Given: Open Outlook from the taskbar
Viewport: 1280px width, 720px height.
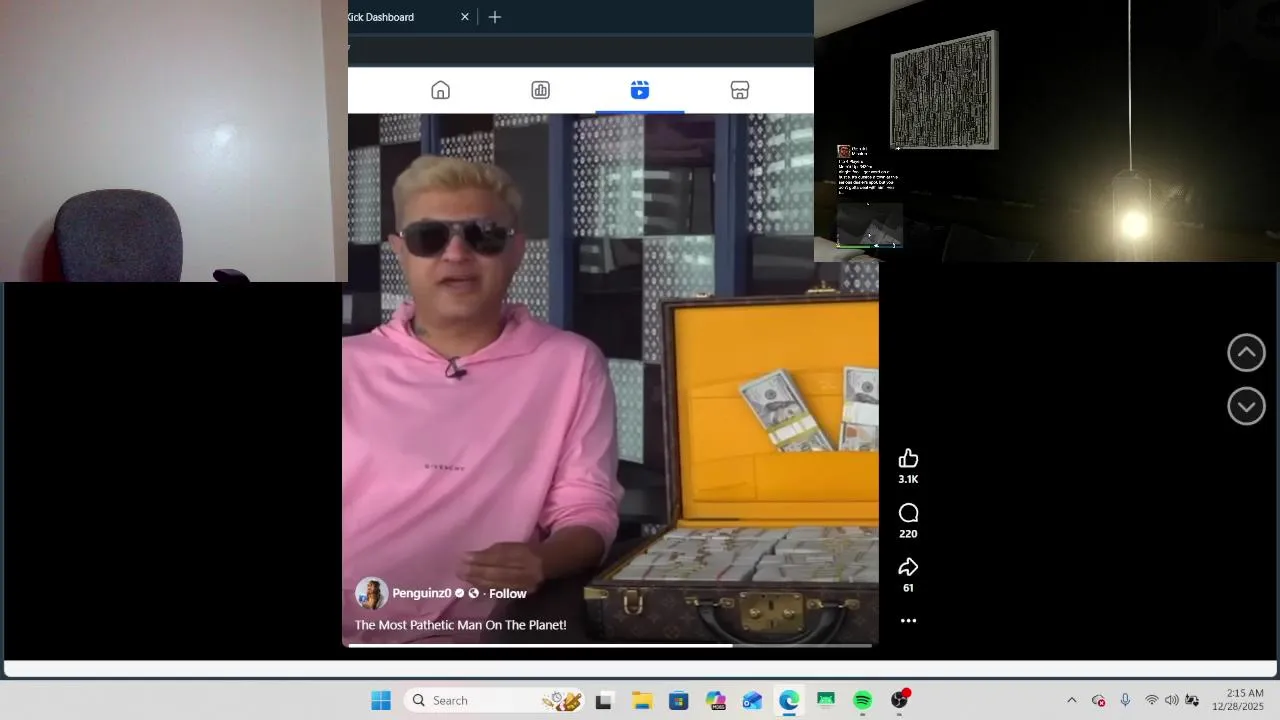Looking at the screenshot, I should [752, 701].
